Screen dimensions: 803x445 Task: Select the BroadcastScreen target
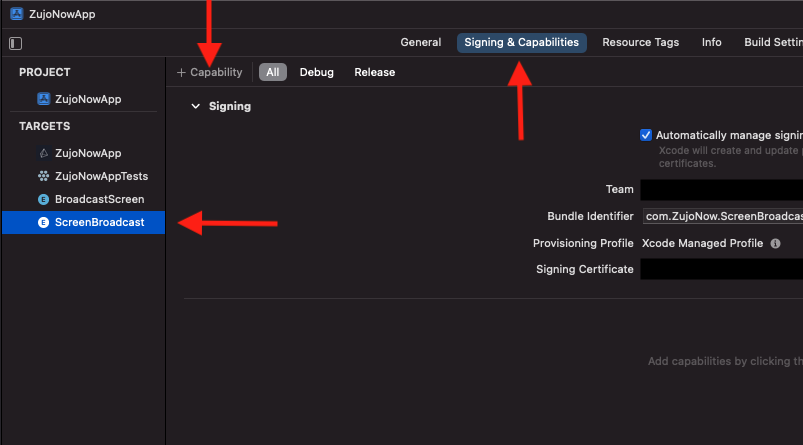click(x=83, y=199)
